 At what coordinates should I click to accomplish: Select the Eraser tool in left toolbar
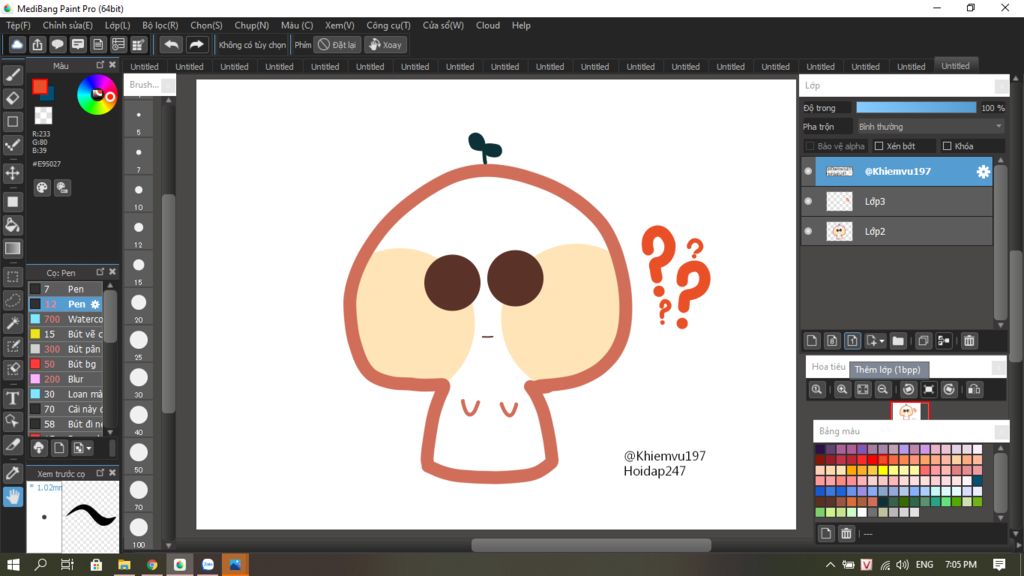pos(13,98)
